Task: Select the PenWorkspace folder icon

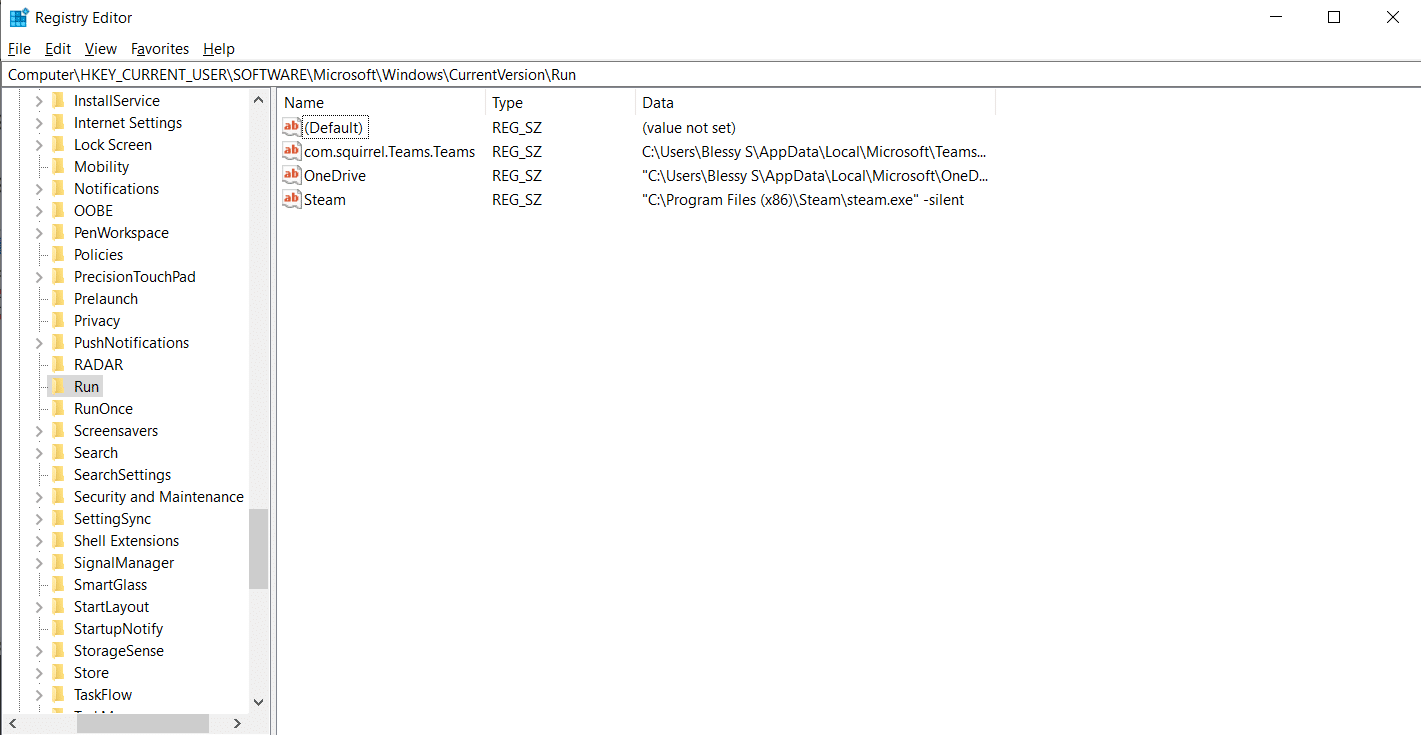Action: pyautogui.click(x=58, y=233)
